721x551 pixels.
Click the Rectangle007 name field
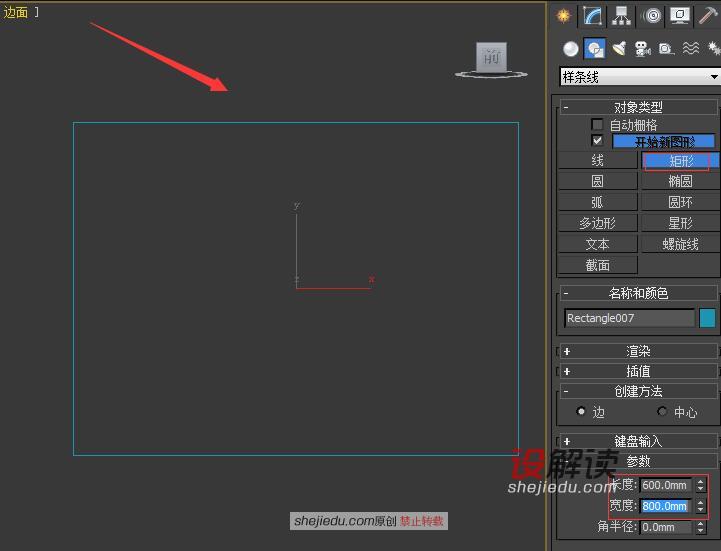click(x=629, y=318)
